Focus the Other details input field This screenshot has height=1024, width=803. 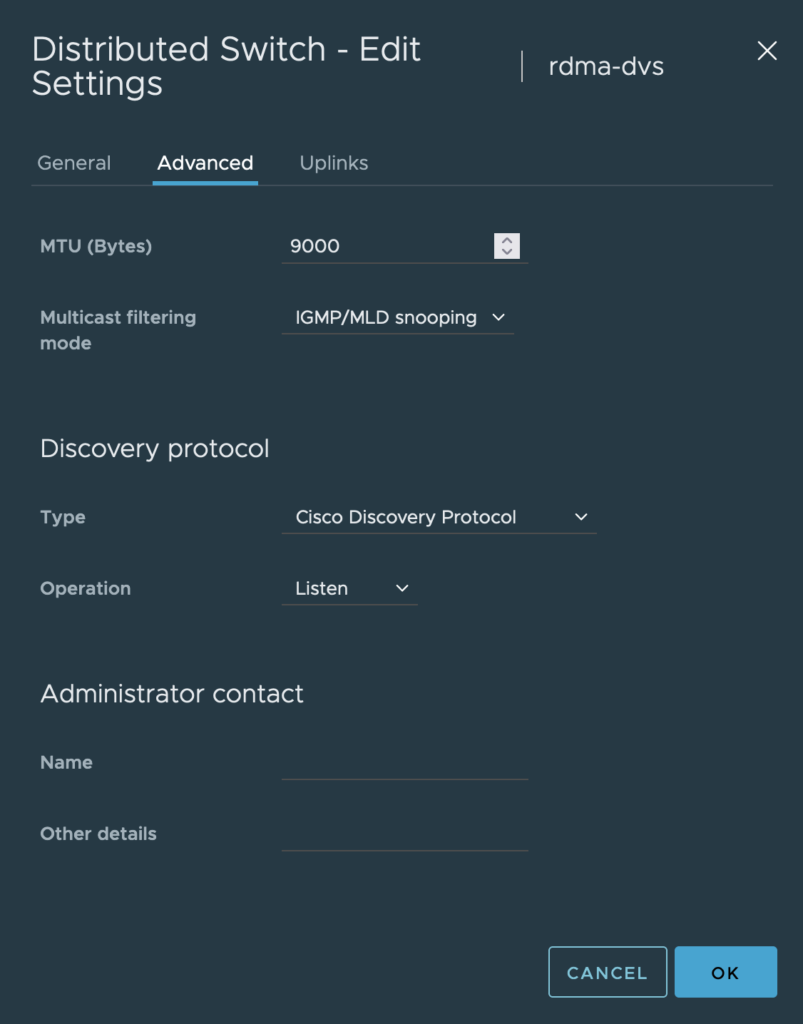coord(405,834)
